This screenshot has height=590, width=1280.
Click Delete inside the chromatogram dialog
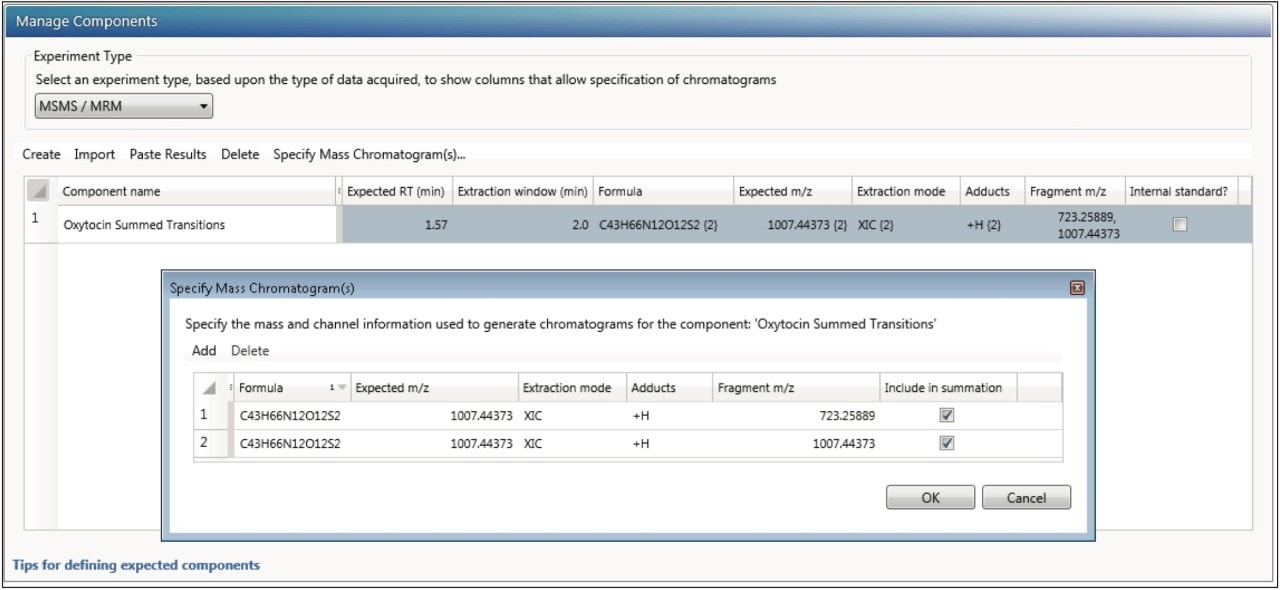click(250, 351)
